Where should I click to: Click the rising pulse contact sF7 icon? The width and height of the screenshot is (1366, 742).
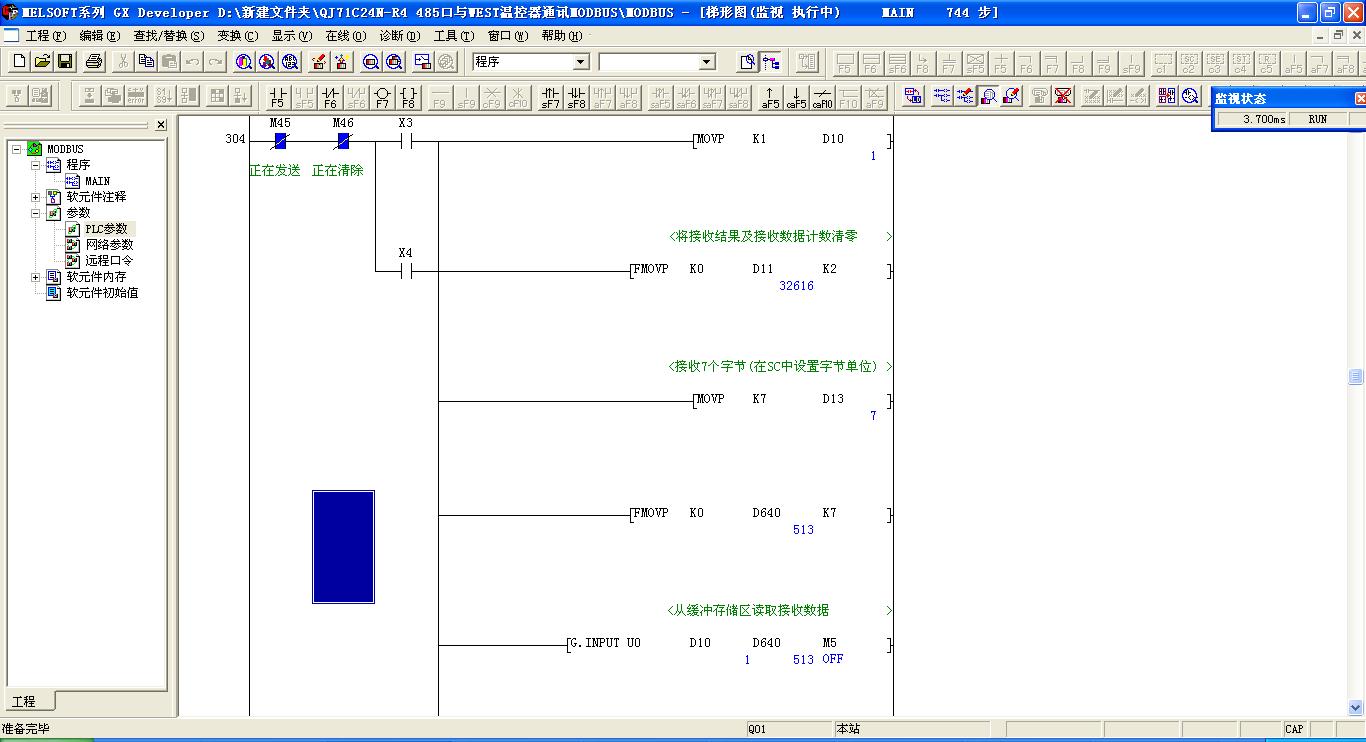550,96
